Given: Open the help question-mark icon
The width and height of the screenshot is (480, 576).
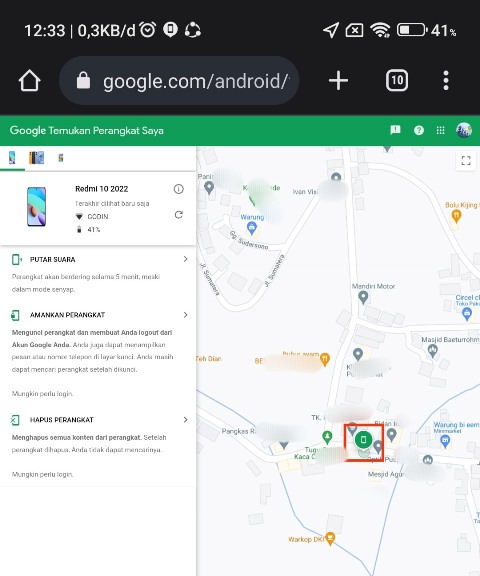Looking at the screenshot, I should (419, 130).
